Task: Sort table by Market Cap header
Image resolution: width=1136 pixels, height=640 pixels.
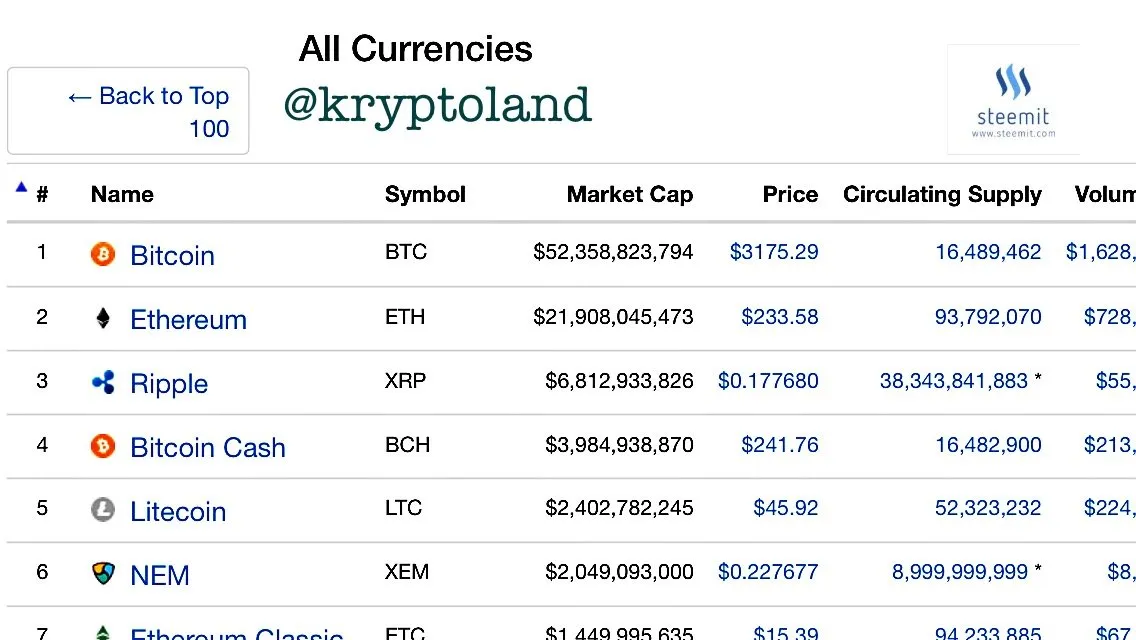Action: coord(630,194)
